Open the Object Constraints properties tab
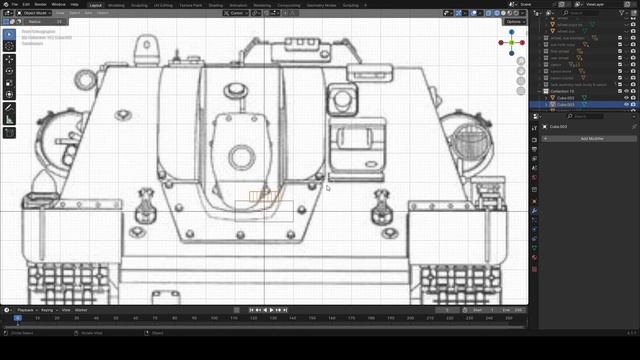640x360 pixels. [x=534, y=239]
